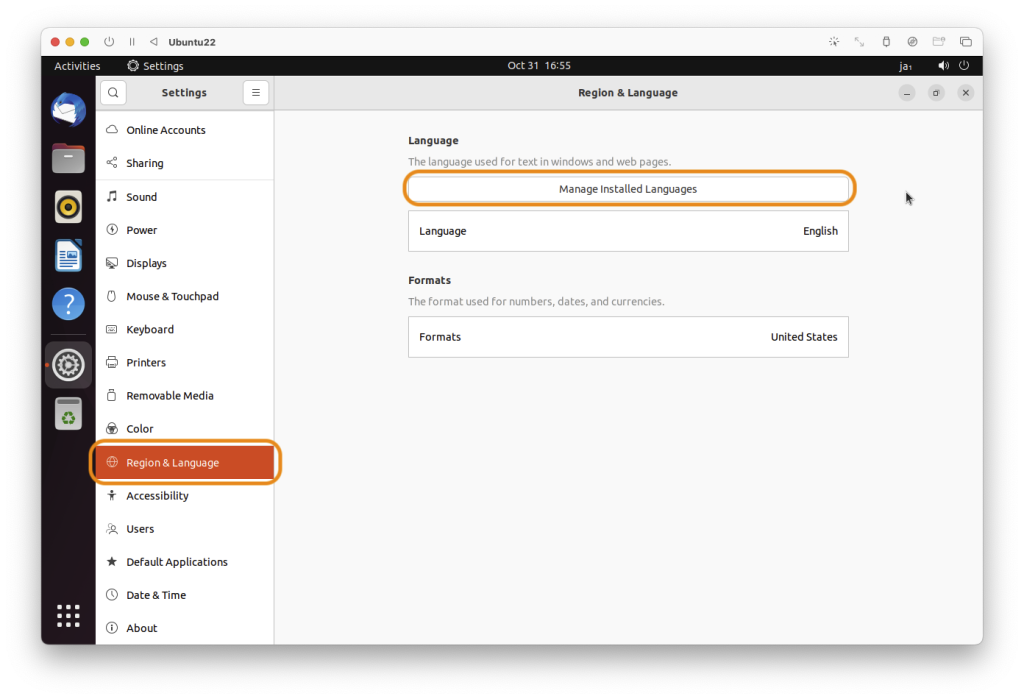Image resolution: width=1024 pixels, height=699 pixels.
Task: Click the volume icon in top bar
Action: (x=943, y=65)
